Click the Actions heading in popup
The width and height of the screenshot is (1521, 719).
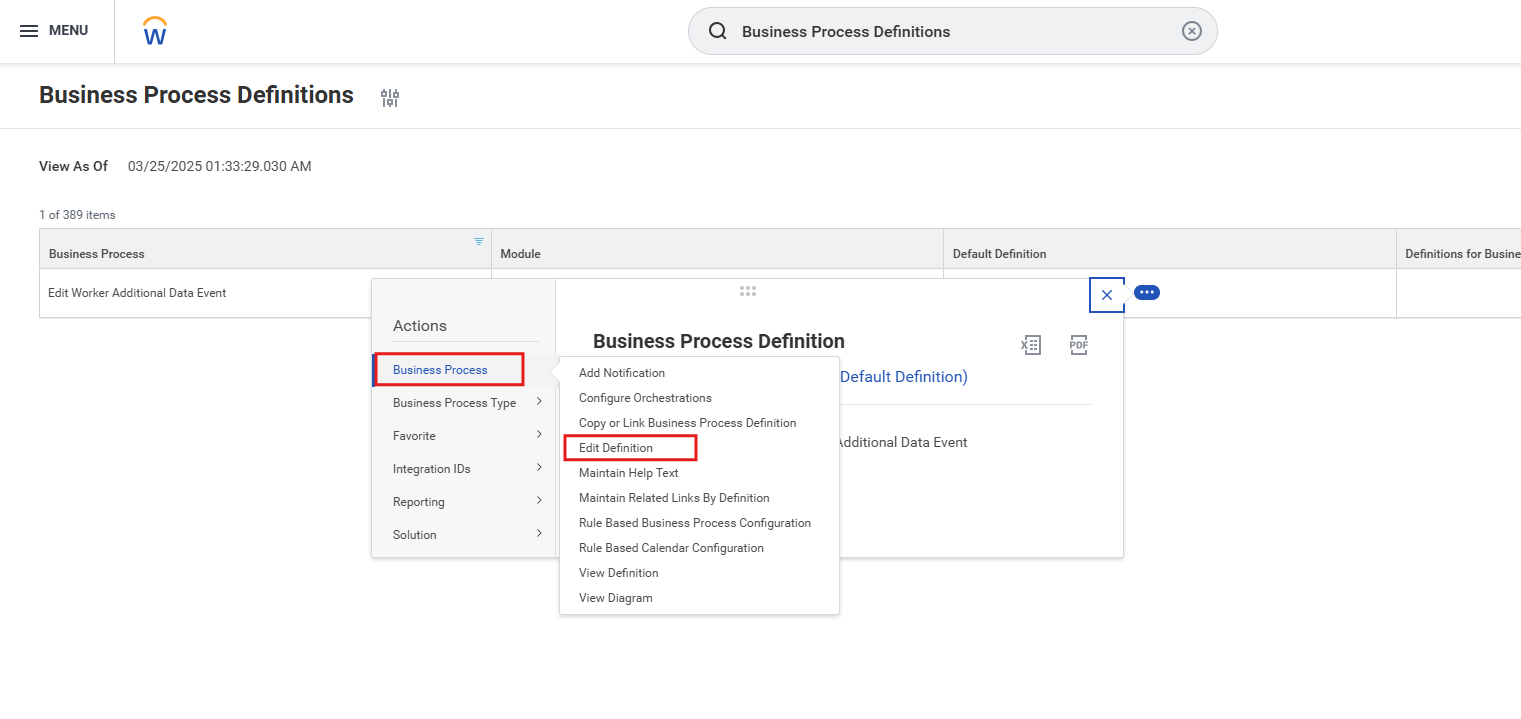pyautogui.click(x=420, y=326)
